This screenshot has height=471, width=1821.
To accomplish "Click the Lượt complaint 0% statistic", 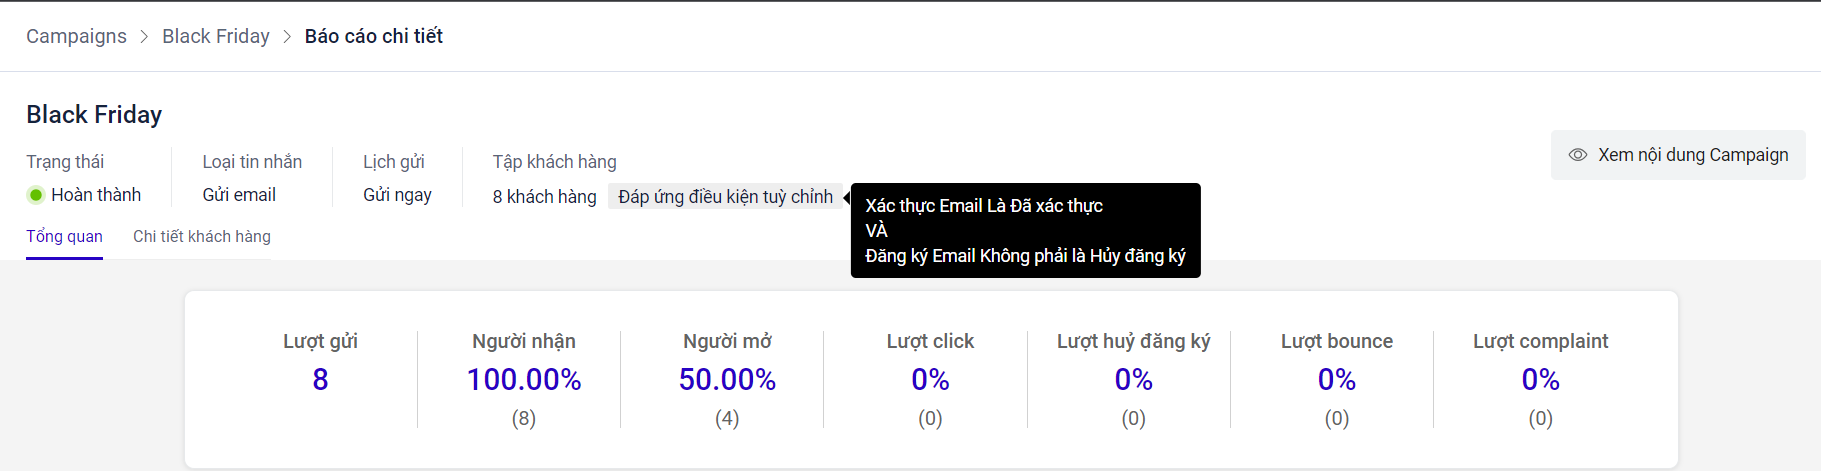I will [x=1540, y=380].
